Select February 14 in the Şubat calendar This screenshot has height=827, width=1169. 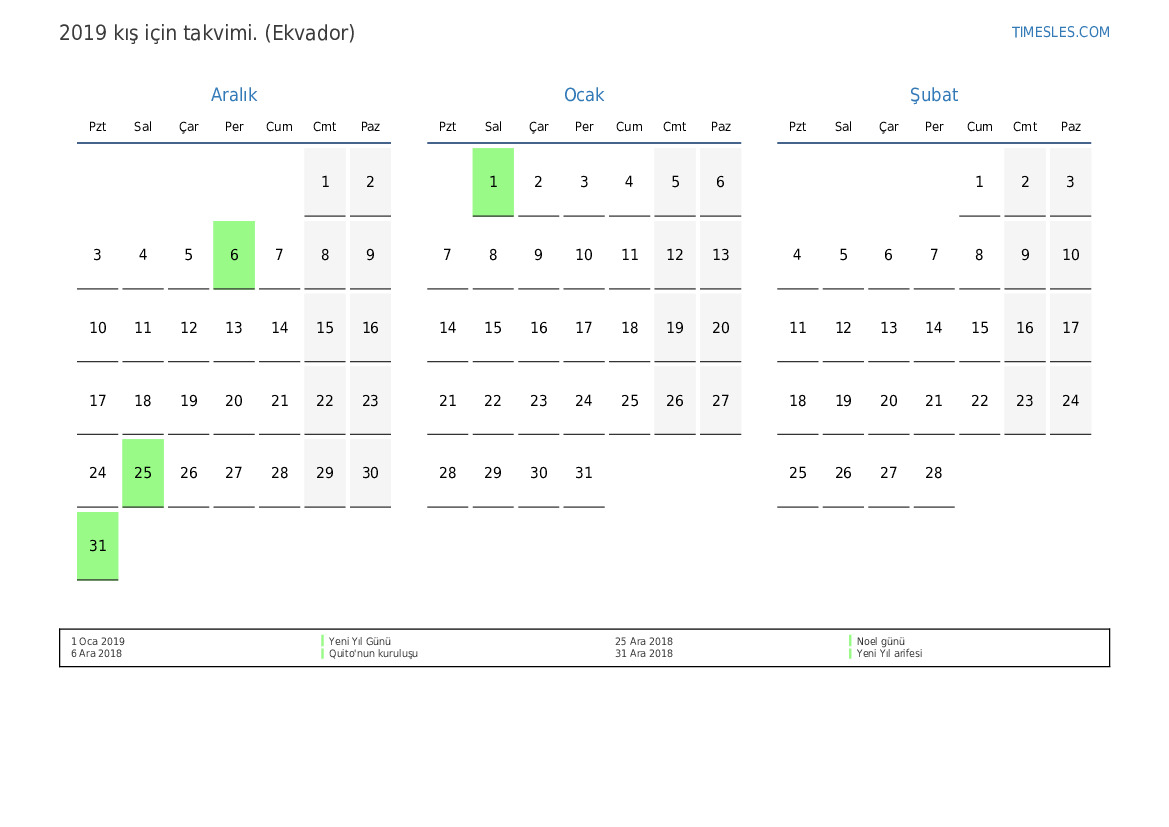(x=934, y=328)
